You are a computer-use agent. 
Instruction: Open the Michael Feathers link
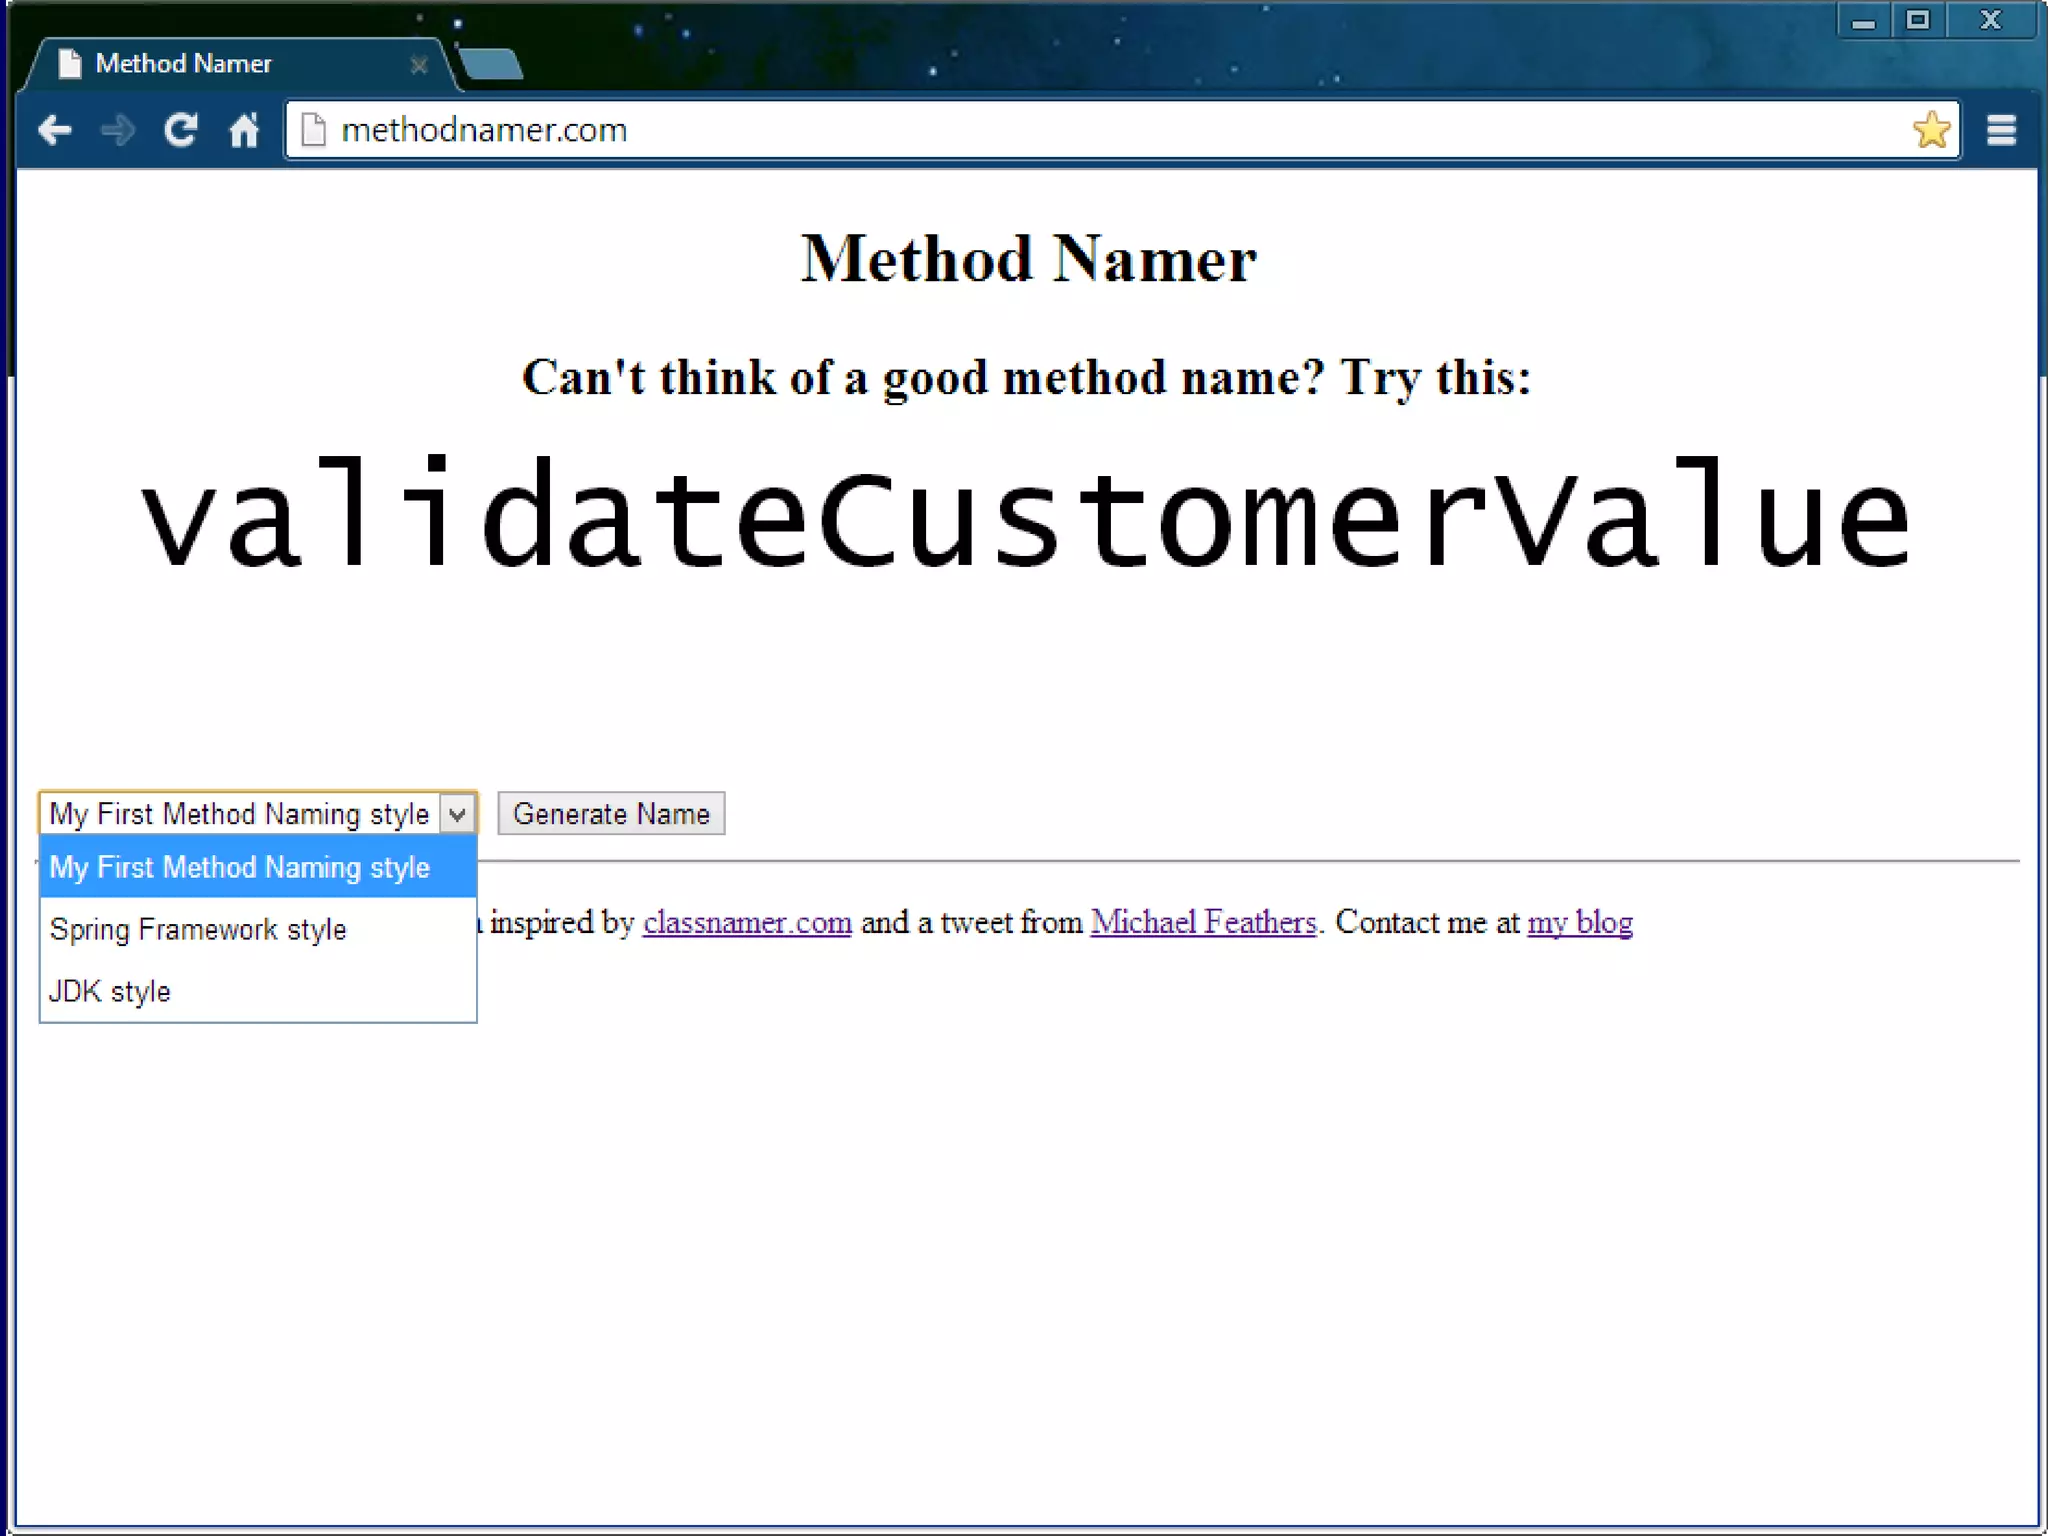(1203, 922)
